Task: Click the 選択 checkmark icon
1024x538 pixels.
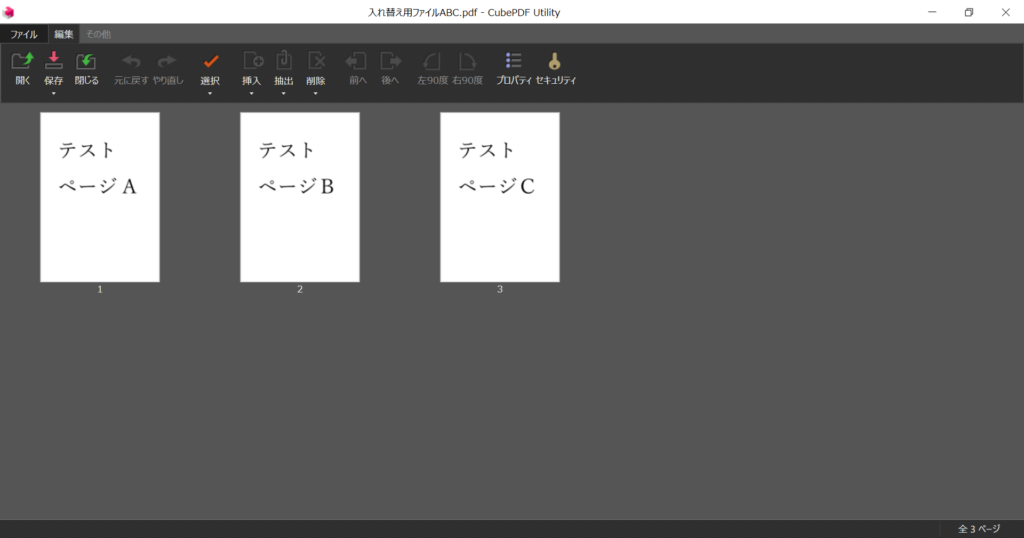Action: (210, 61)
